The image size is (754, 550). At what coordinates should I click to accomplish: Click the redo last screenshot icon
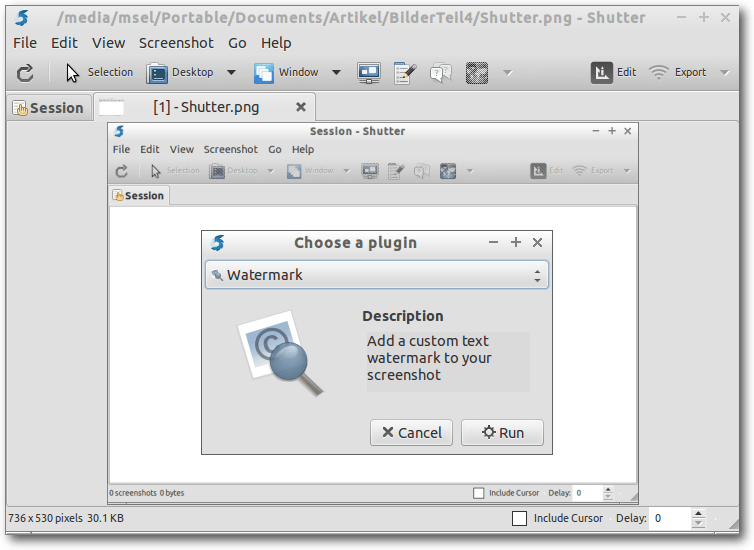point(25,73)
